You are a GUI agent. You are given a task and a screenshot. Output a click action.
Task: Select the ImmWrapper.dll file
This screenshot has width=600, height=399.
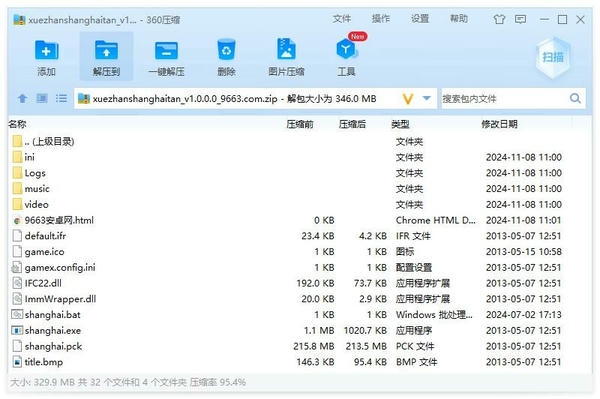(x=300, y=299)
